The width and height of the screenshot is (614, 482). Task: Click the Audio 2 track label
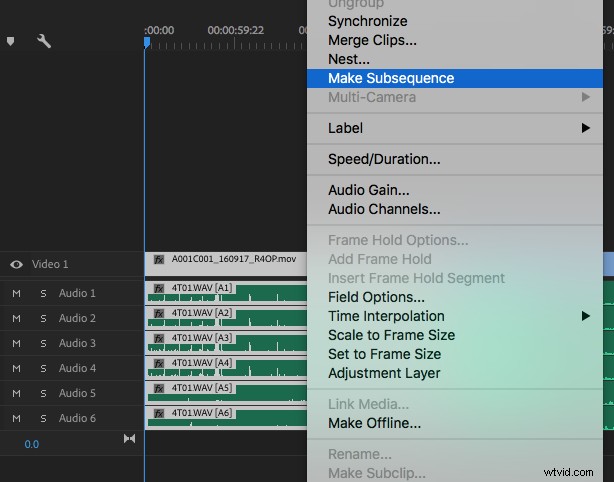[77, 318]
